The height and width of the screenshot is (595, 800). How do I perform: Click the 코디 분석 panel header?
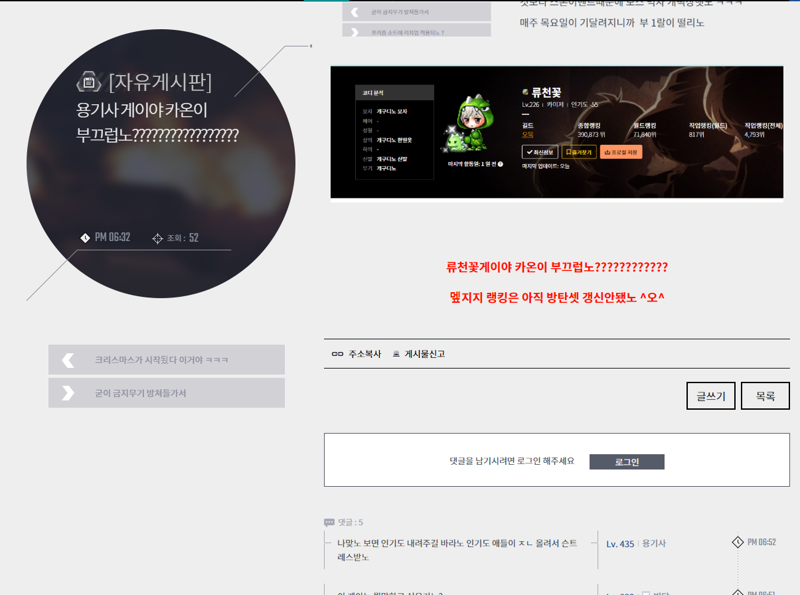tap(394, 93)
